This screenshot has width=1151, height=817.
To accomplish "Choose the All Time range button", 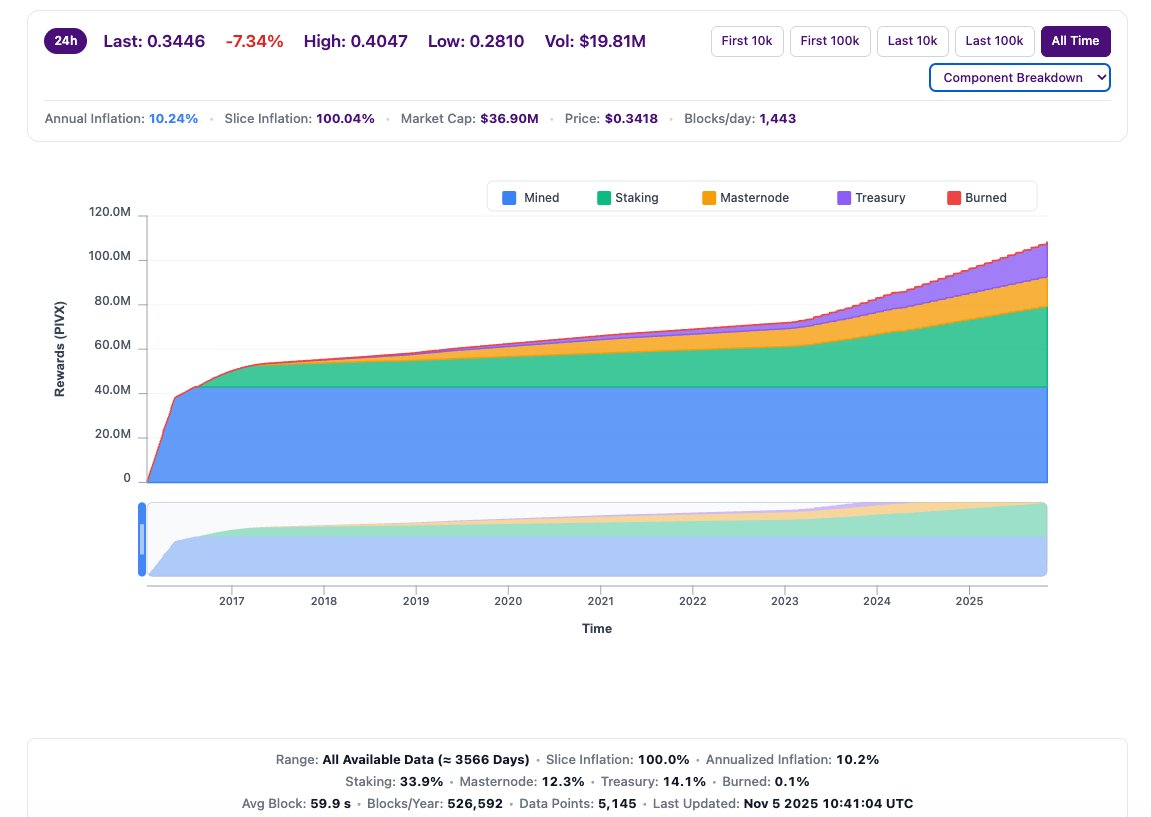I will point(1075,41).
